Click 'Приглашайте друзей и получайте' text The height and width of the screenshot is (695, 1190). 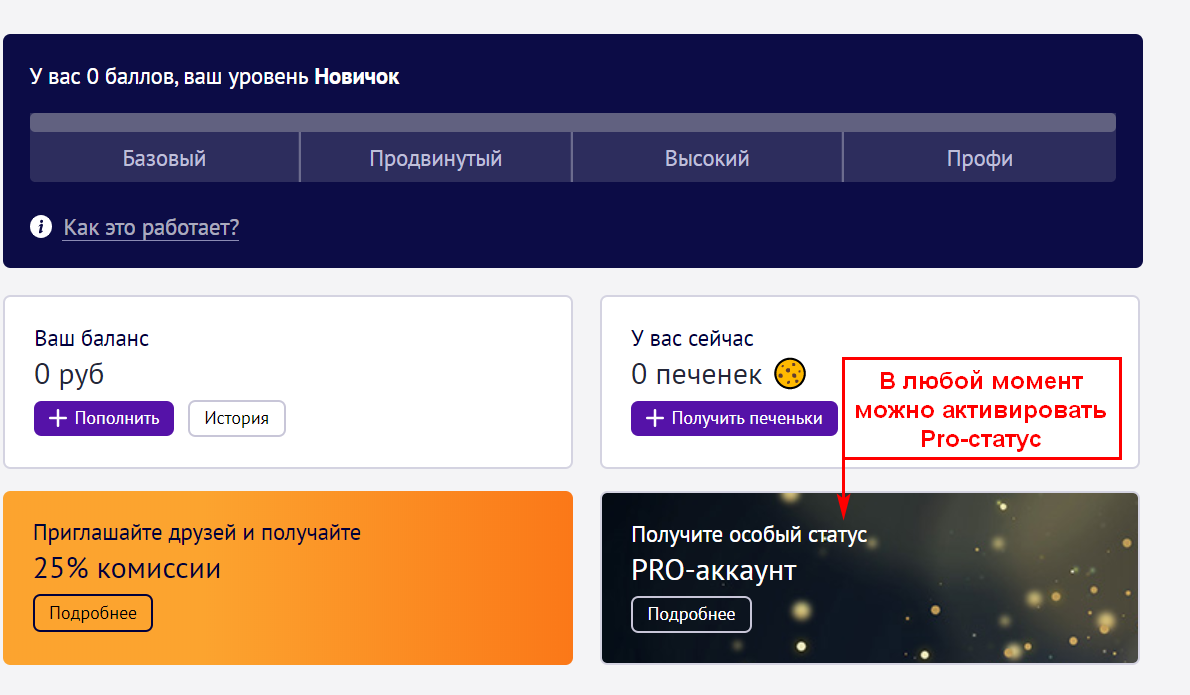click(197, 533)
